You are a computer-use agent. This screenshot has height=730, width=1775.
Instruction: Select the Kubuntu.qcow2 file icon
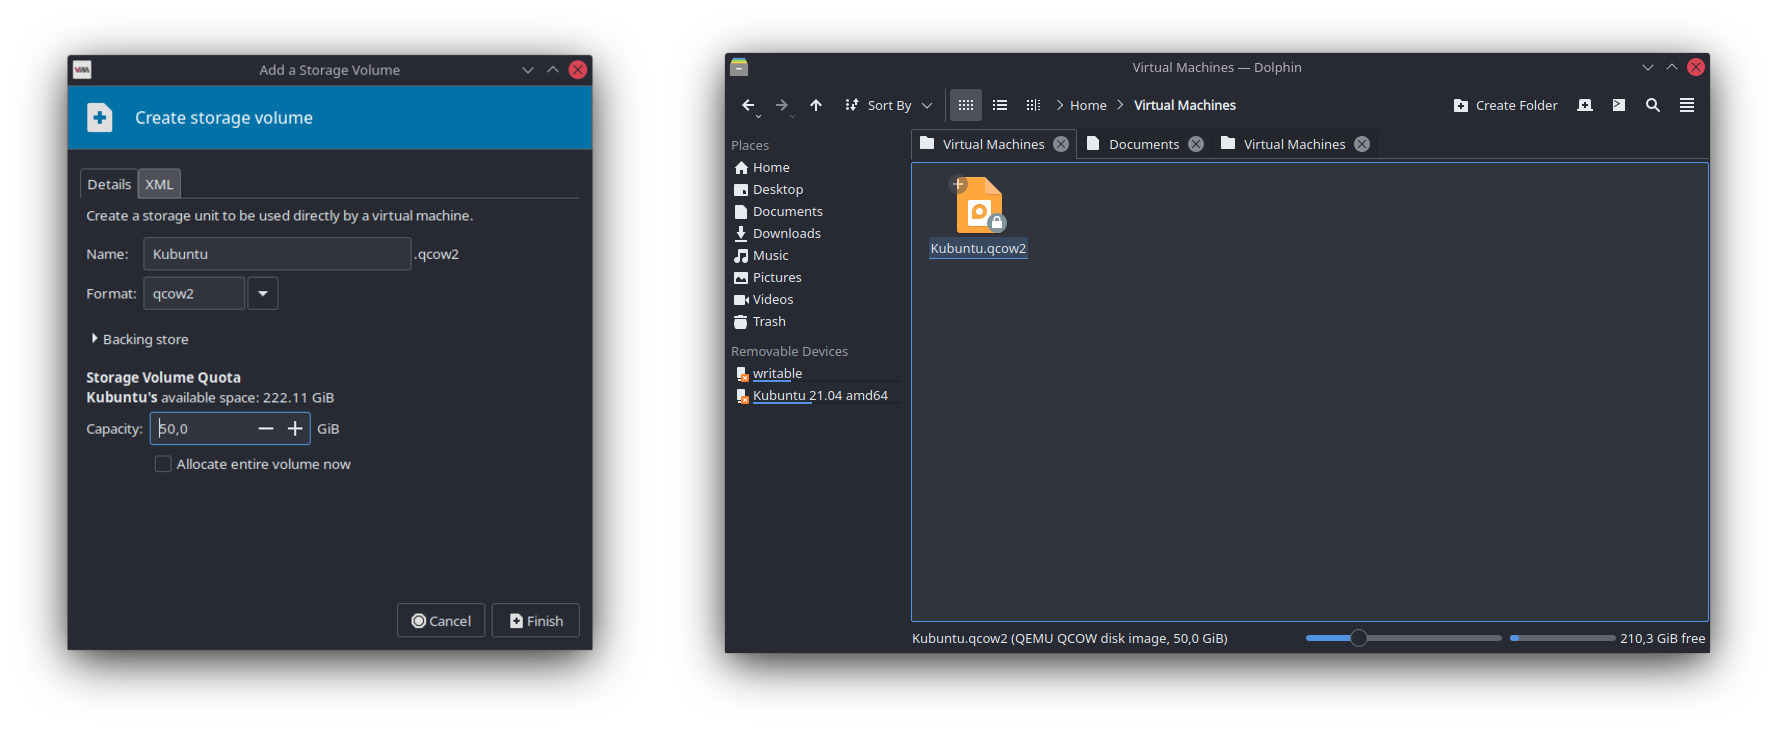click(979, 205)
